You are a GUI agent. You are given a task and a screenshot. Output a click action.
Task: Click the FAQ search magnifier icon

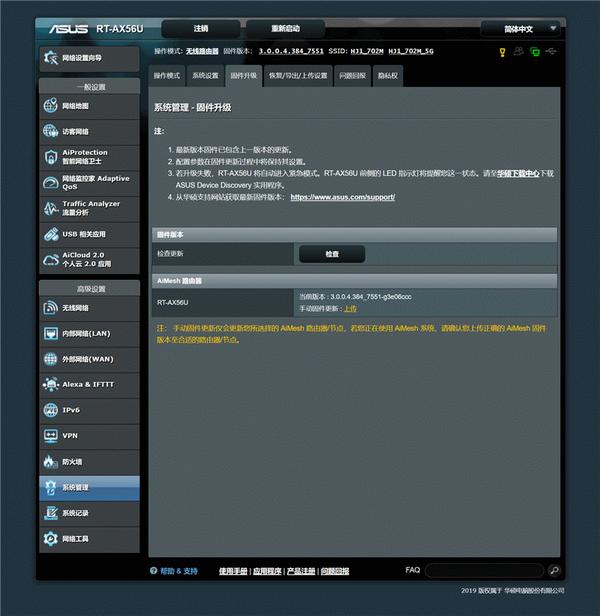pyautogui.click(x=554, y=570)
